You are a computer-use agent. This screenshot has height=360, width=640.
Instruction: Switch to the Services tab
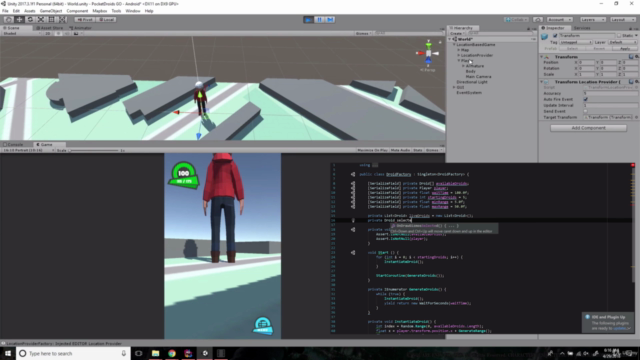(582, 28)
